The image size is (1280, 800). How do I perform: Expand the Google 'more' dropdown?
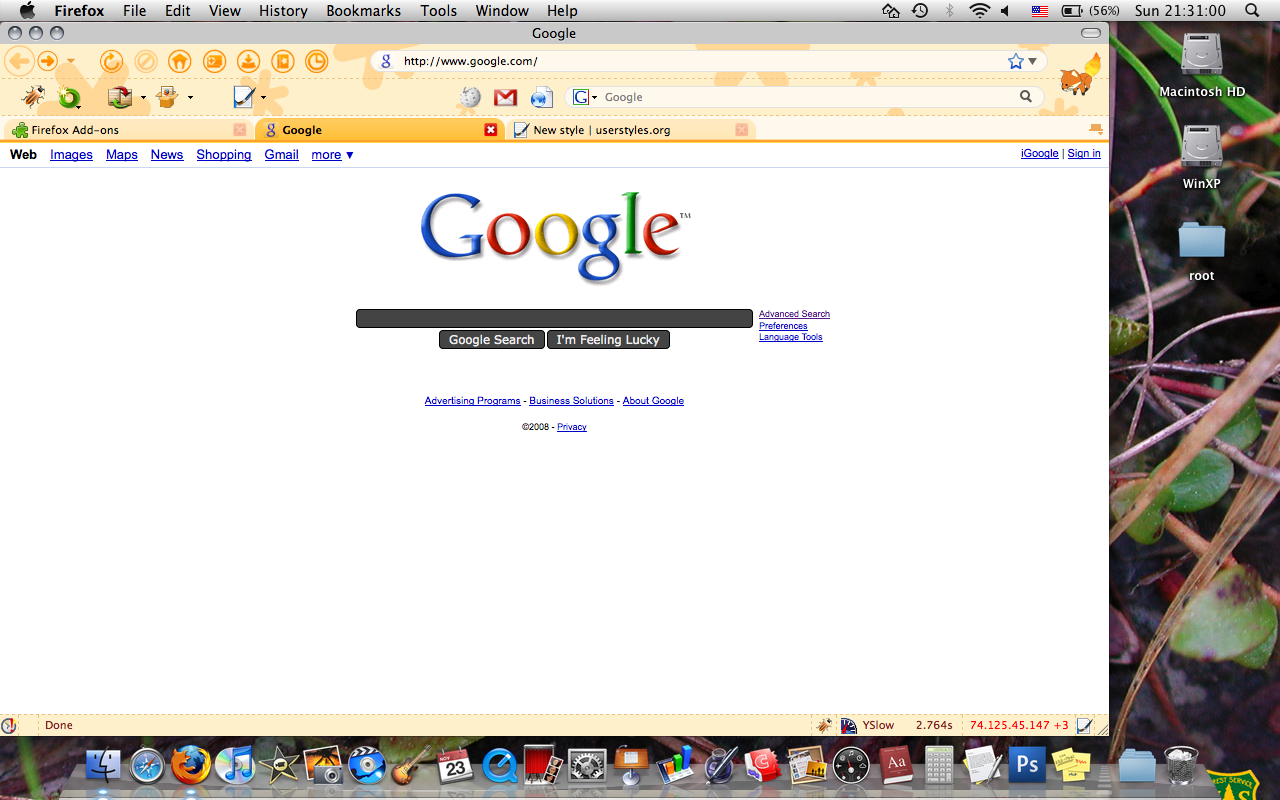pos(333,155)
